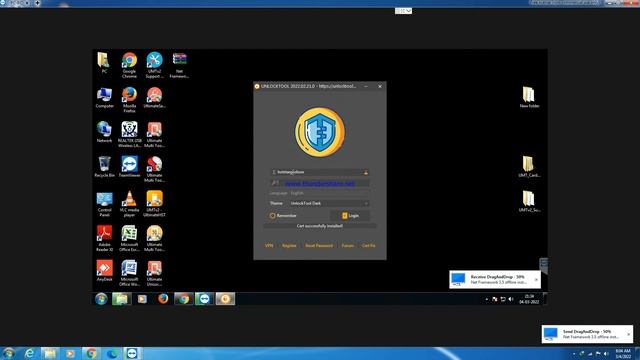This screenshot has height=360, width=640.
Task: Open the Recycle Bin
Action: (104, 167)
